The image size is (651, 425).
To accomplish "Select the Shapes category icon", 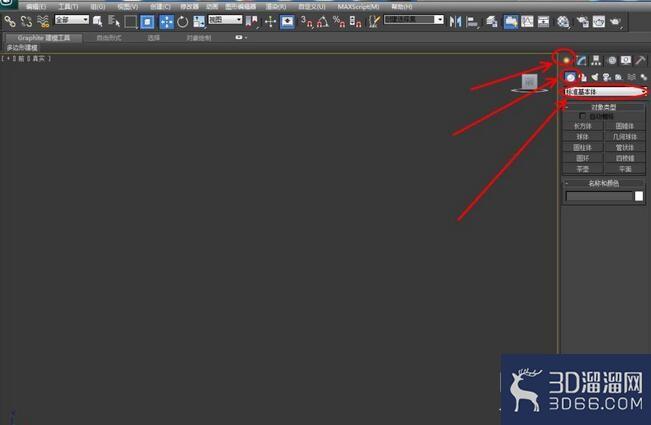I will pos(583,77).
